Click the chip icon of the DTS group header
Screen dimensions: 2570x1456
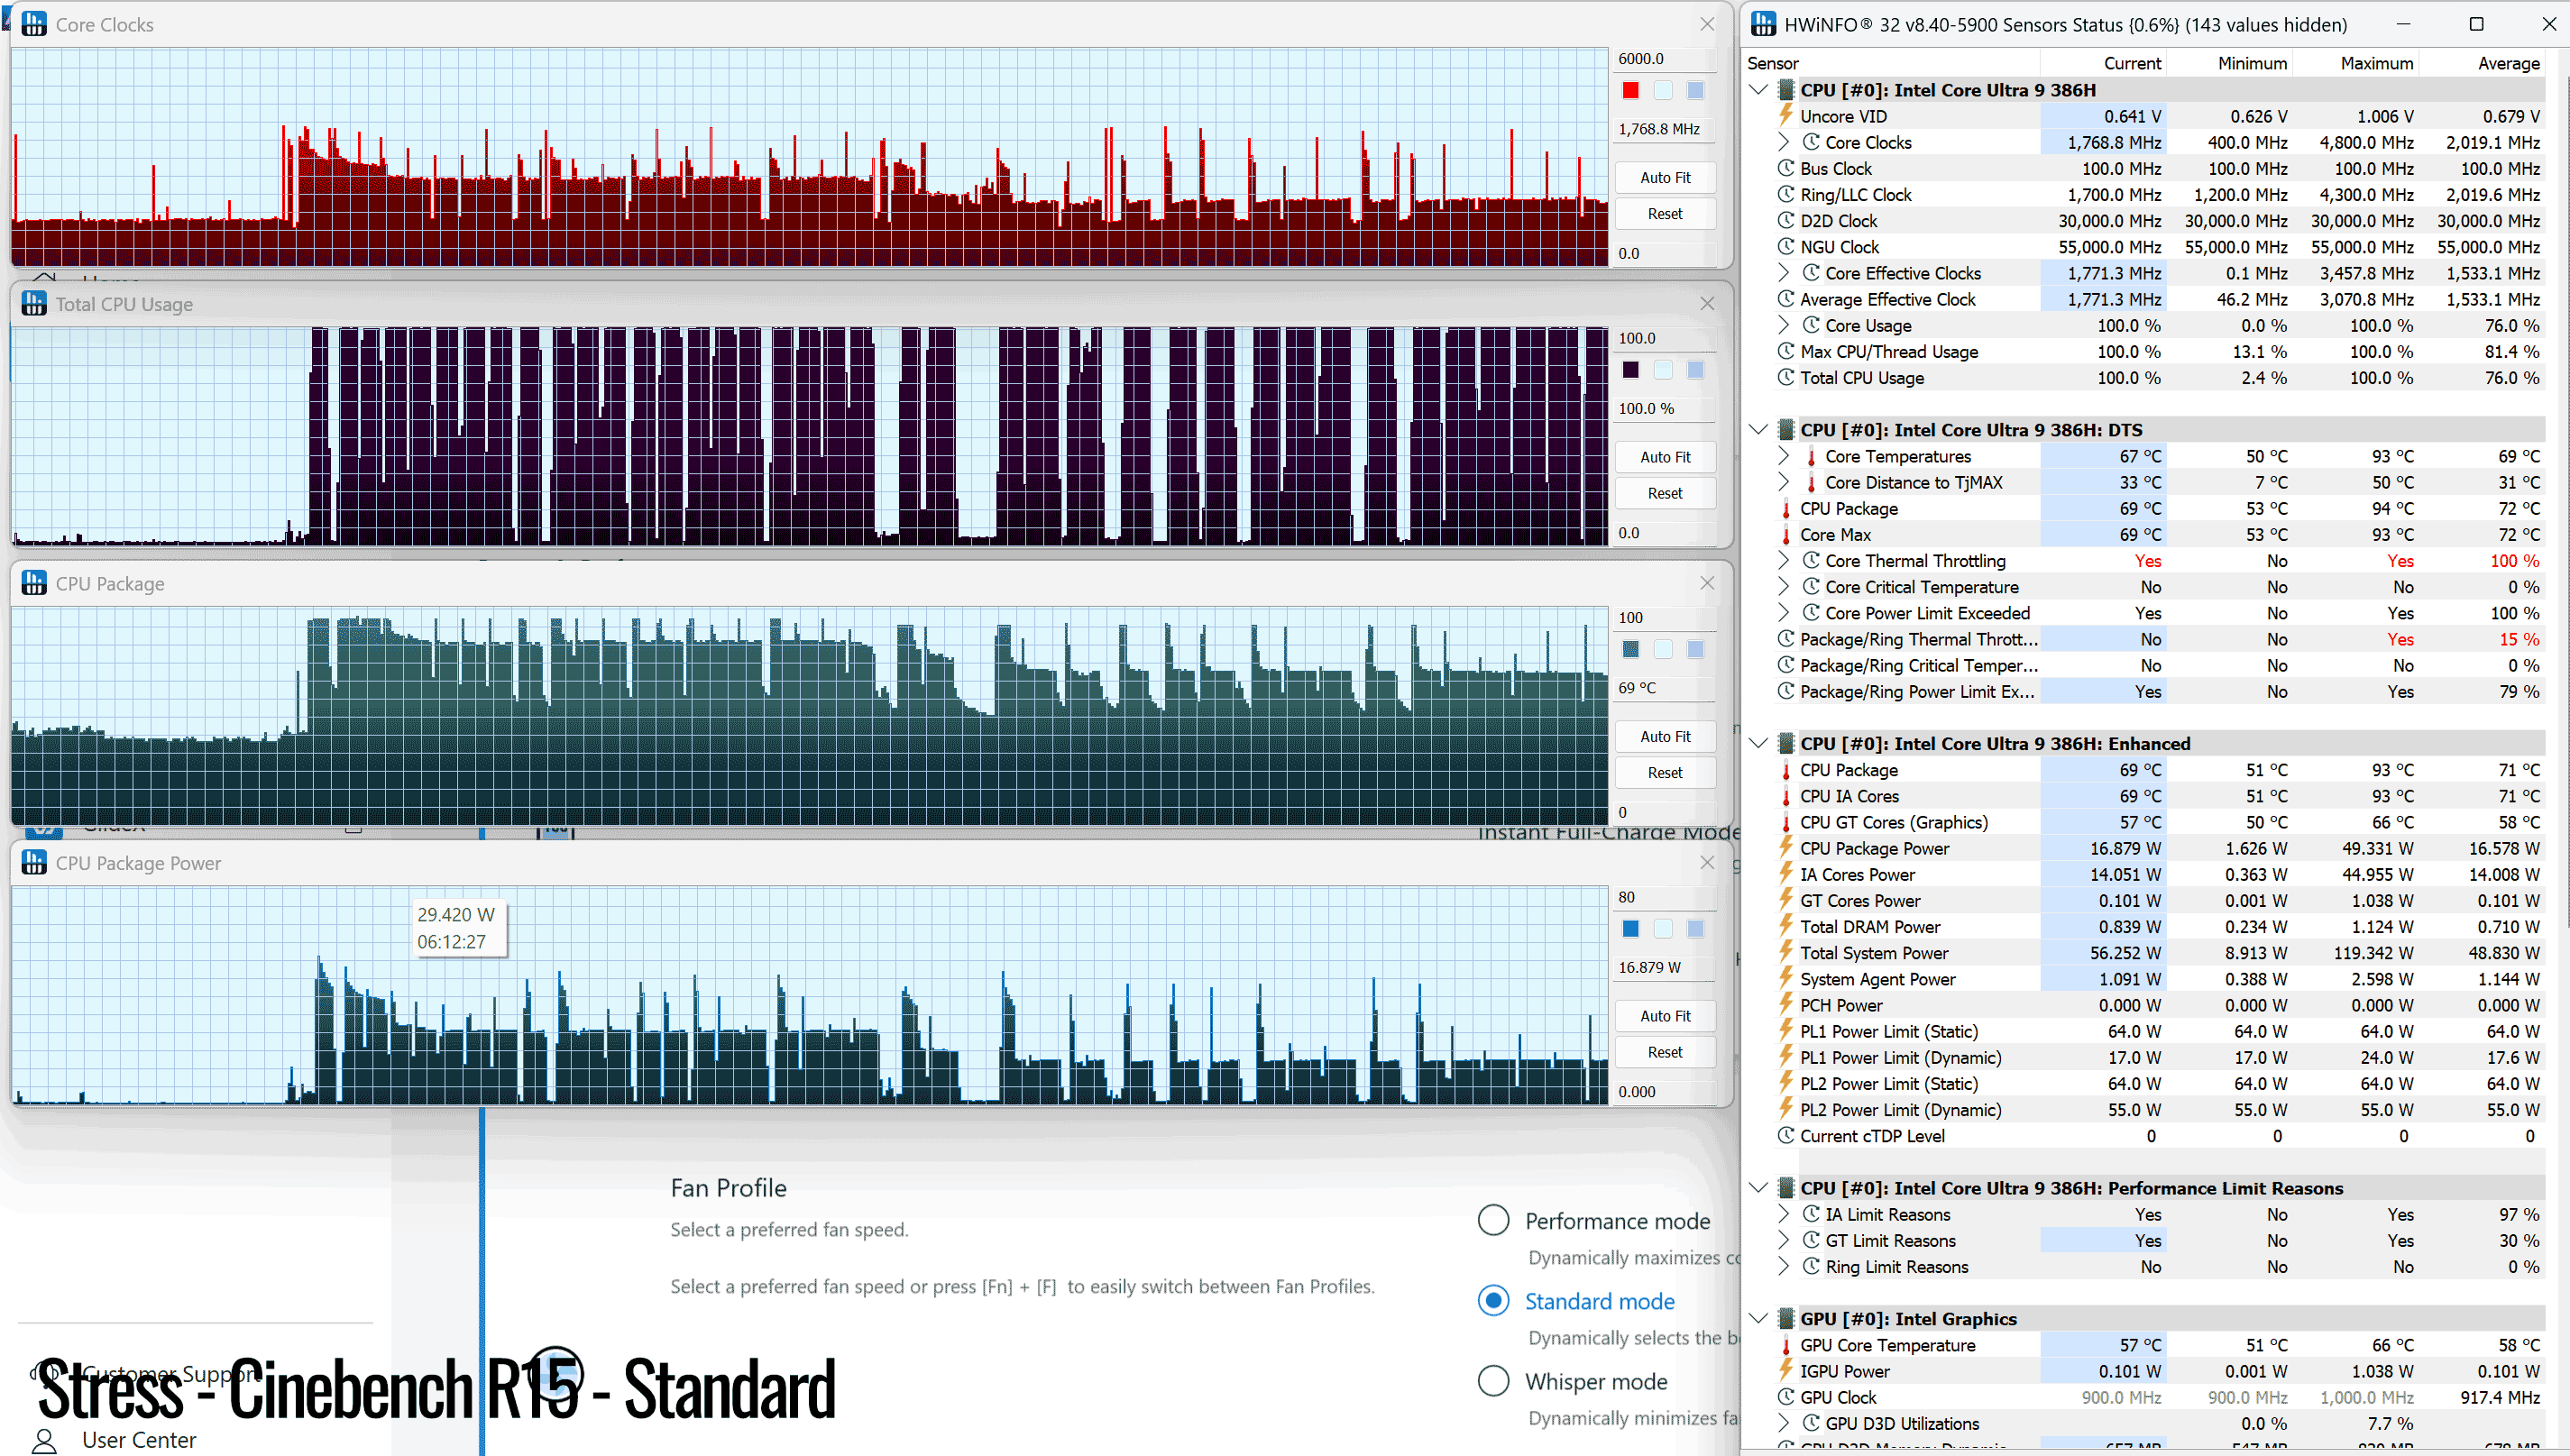(1786, 430)
